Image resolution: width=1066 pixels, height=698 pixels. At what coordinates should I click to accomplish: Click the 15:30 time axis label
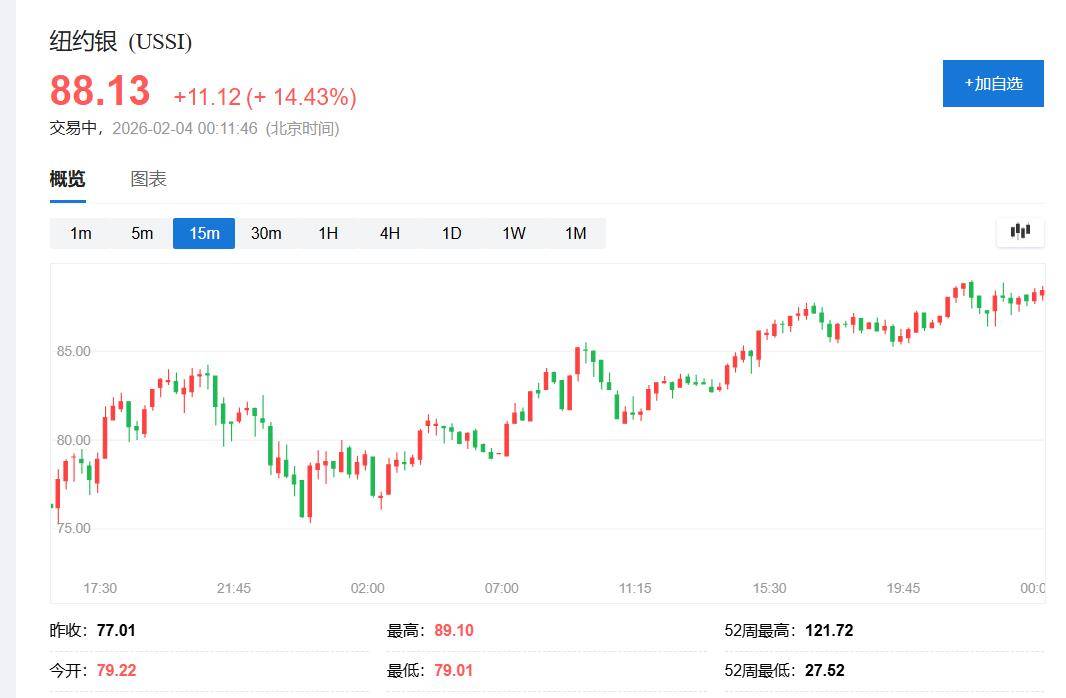[769, 588]
